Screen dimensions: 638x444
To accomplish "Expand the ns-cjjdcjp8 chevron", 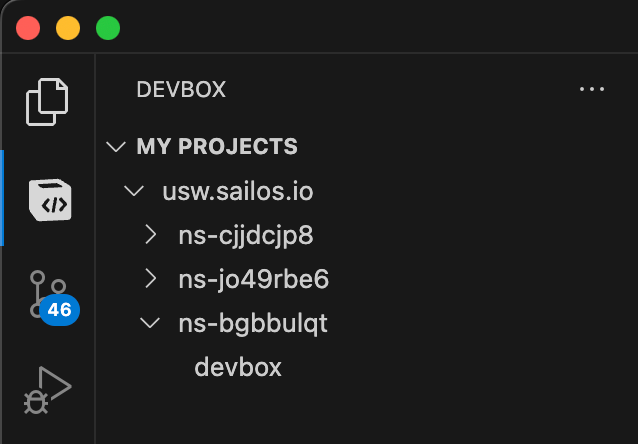I will tap(151, 235).
